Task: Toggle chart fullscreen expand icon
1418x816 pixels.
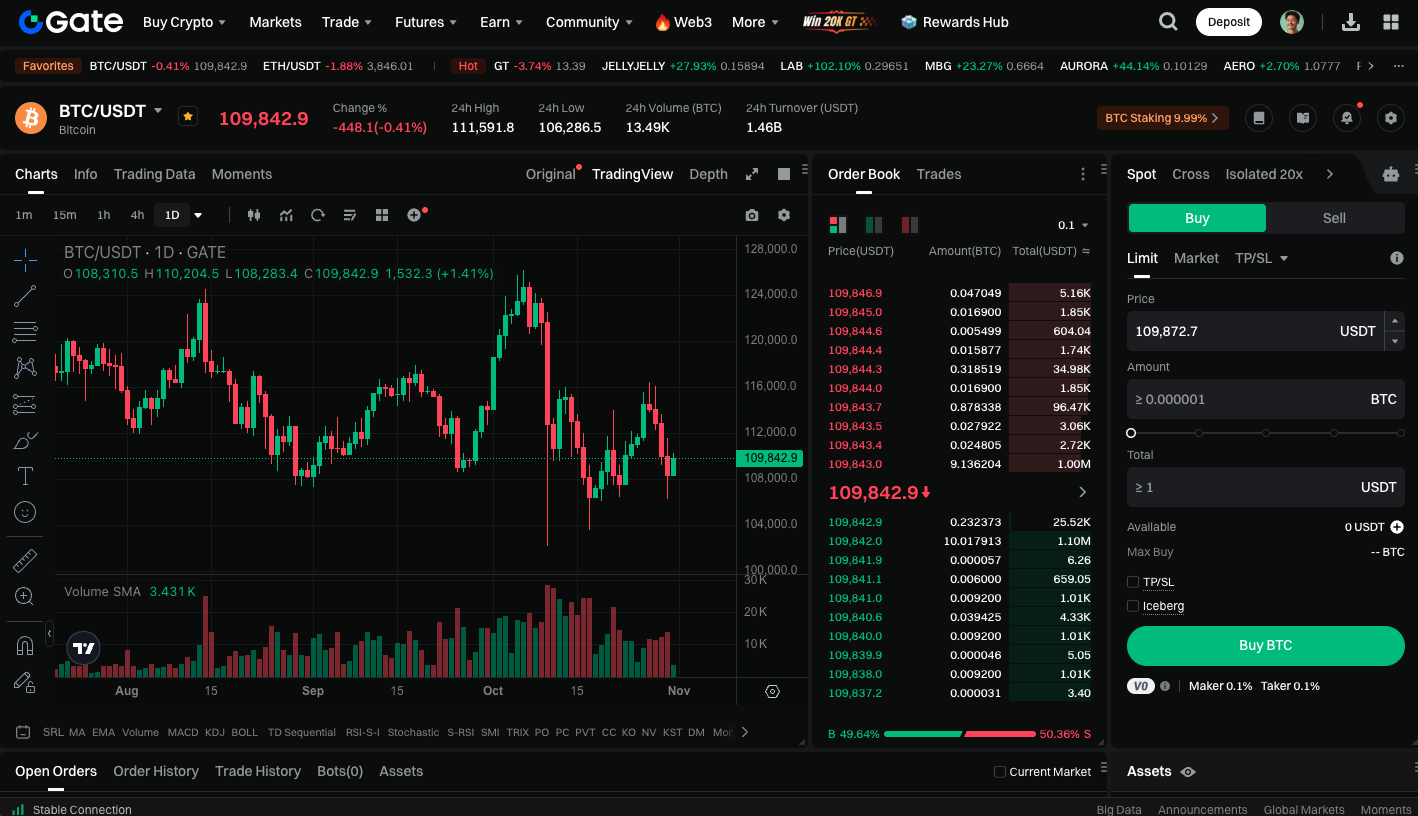Action: tap(752, 174)
